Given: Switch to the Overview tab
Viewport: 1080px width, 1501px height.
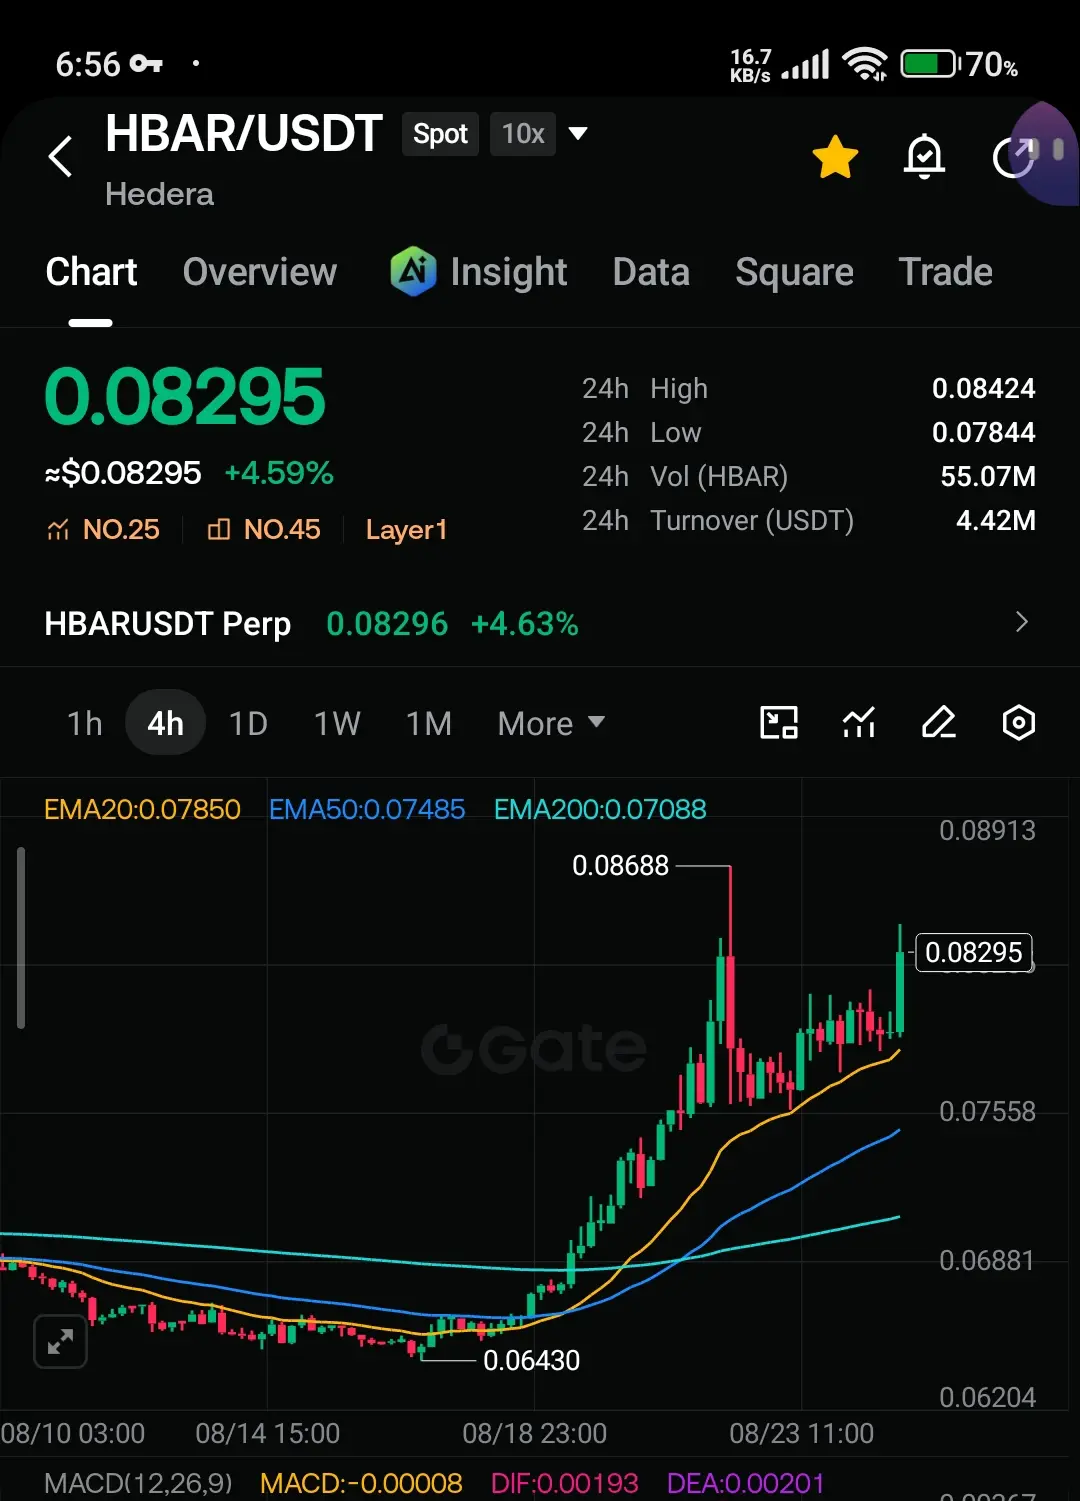Looking at the screenshot, I should pyautogui.click(x=260, y=272).
